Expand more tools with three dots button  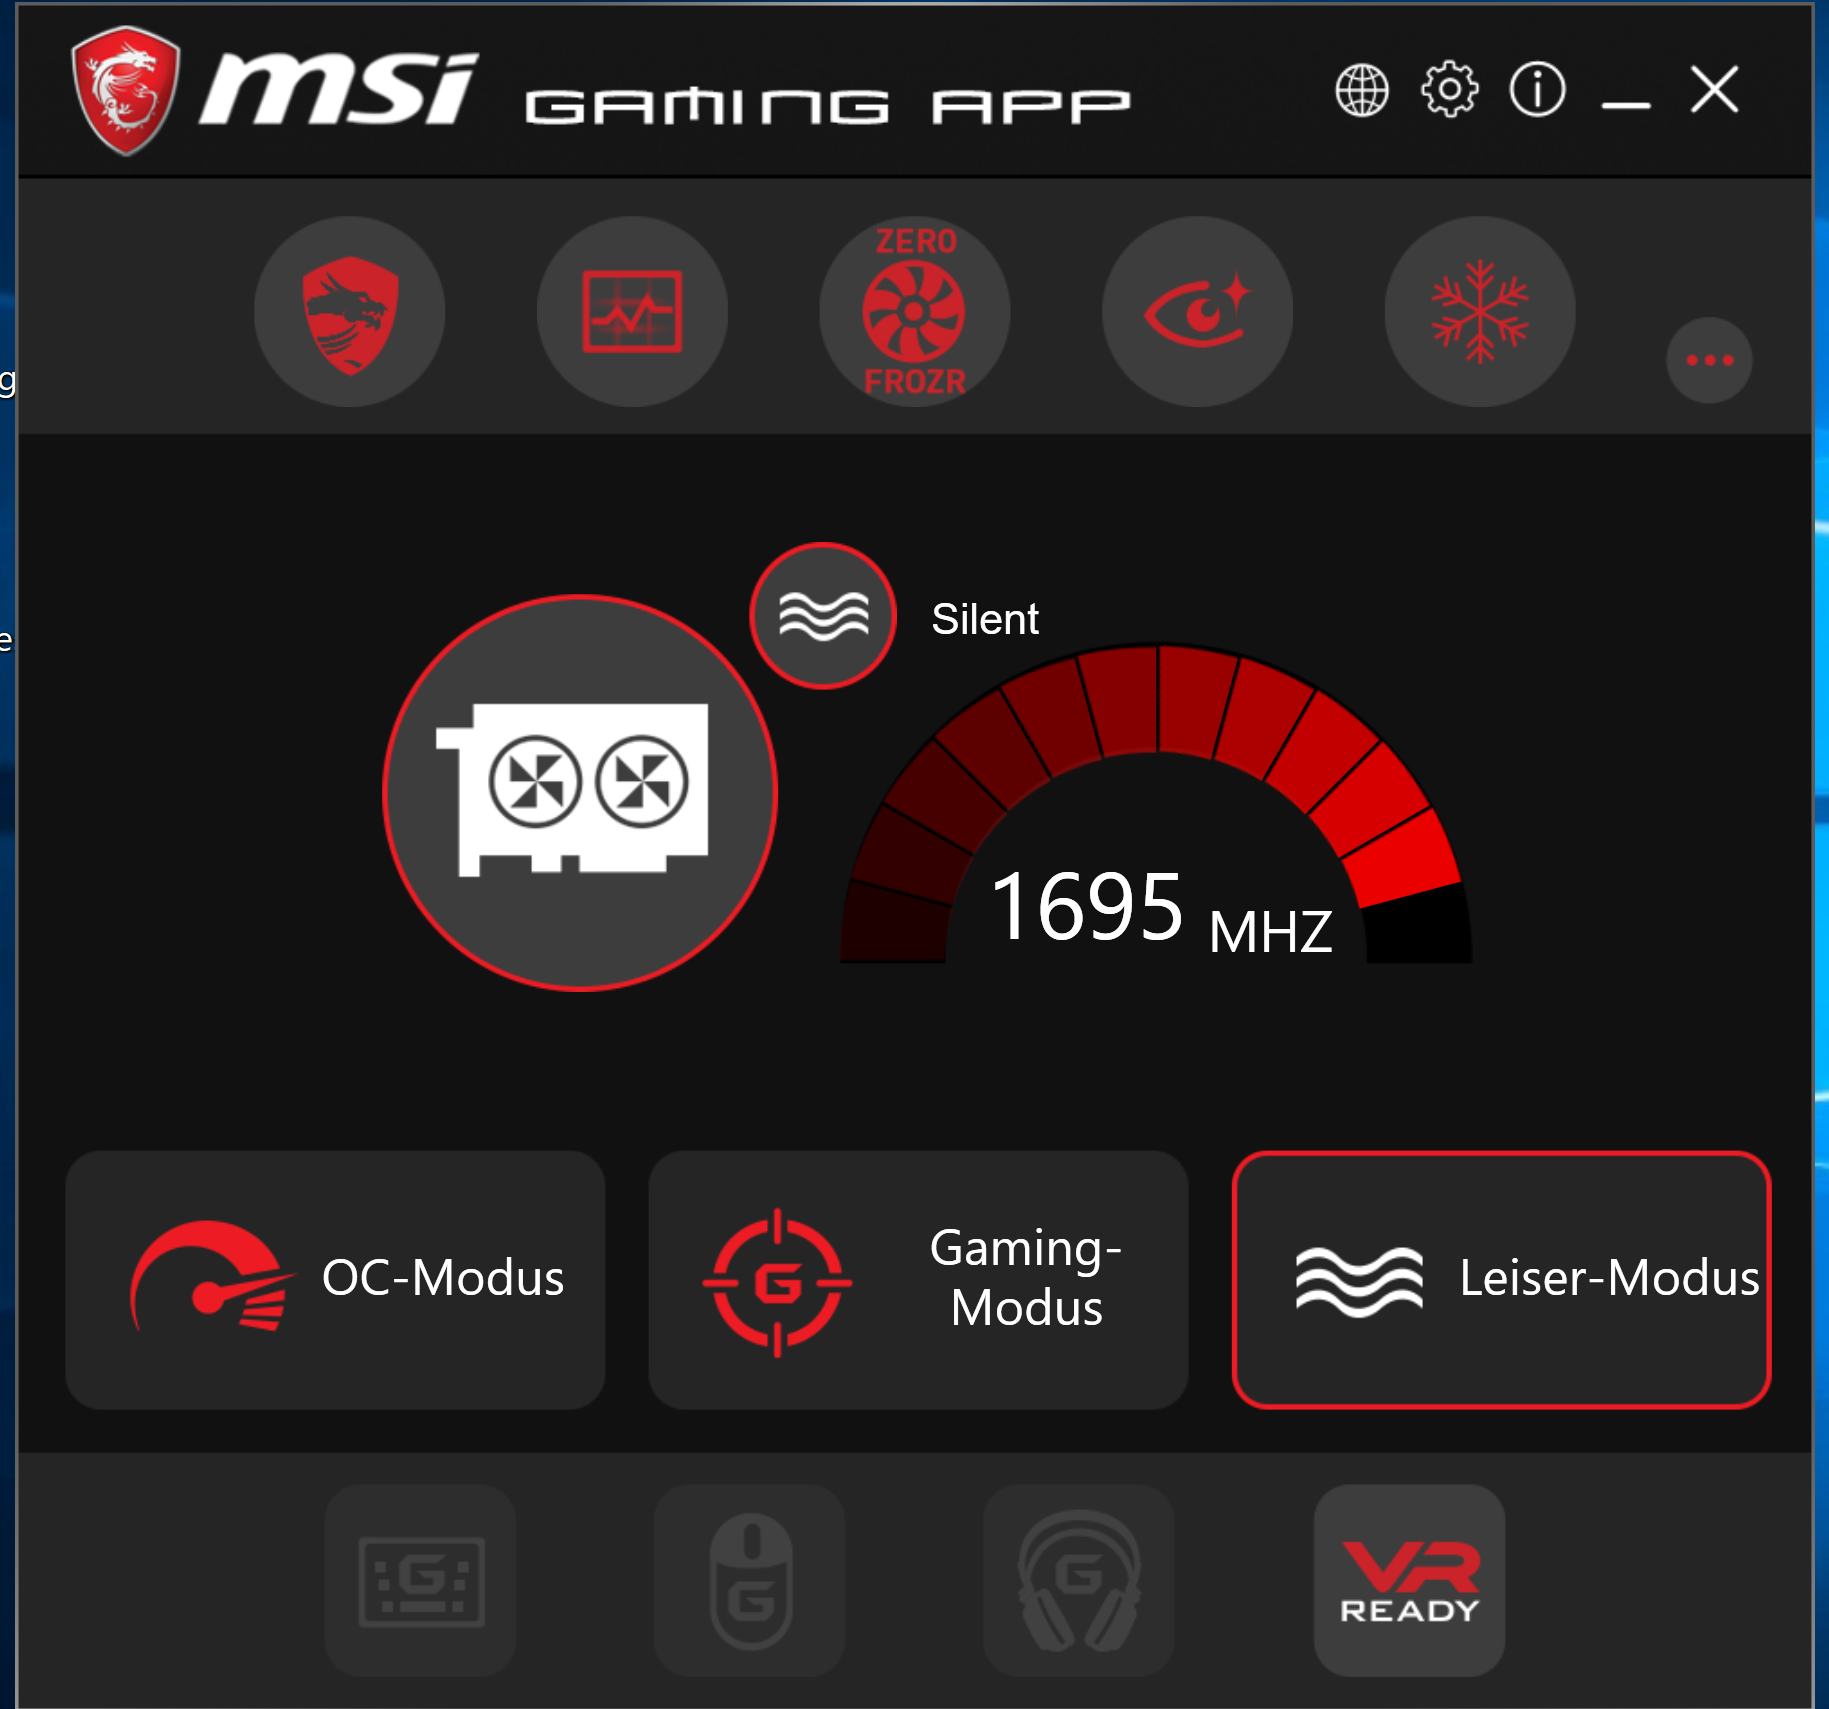(x=1709, y=360)
